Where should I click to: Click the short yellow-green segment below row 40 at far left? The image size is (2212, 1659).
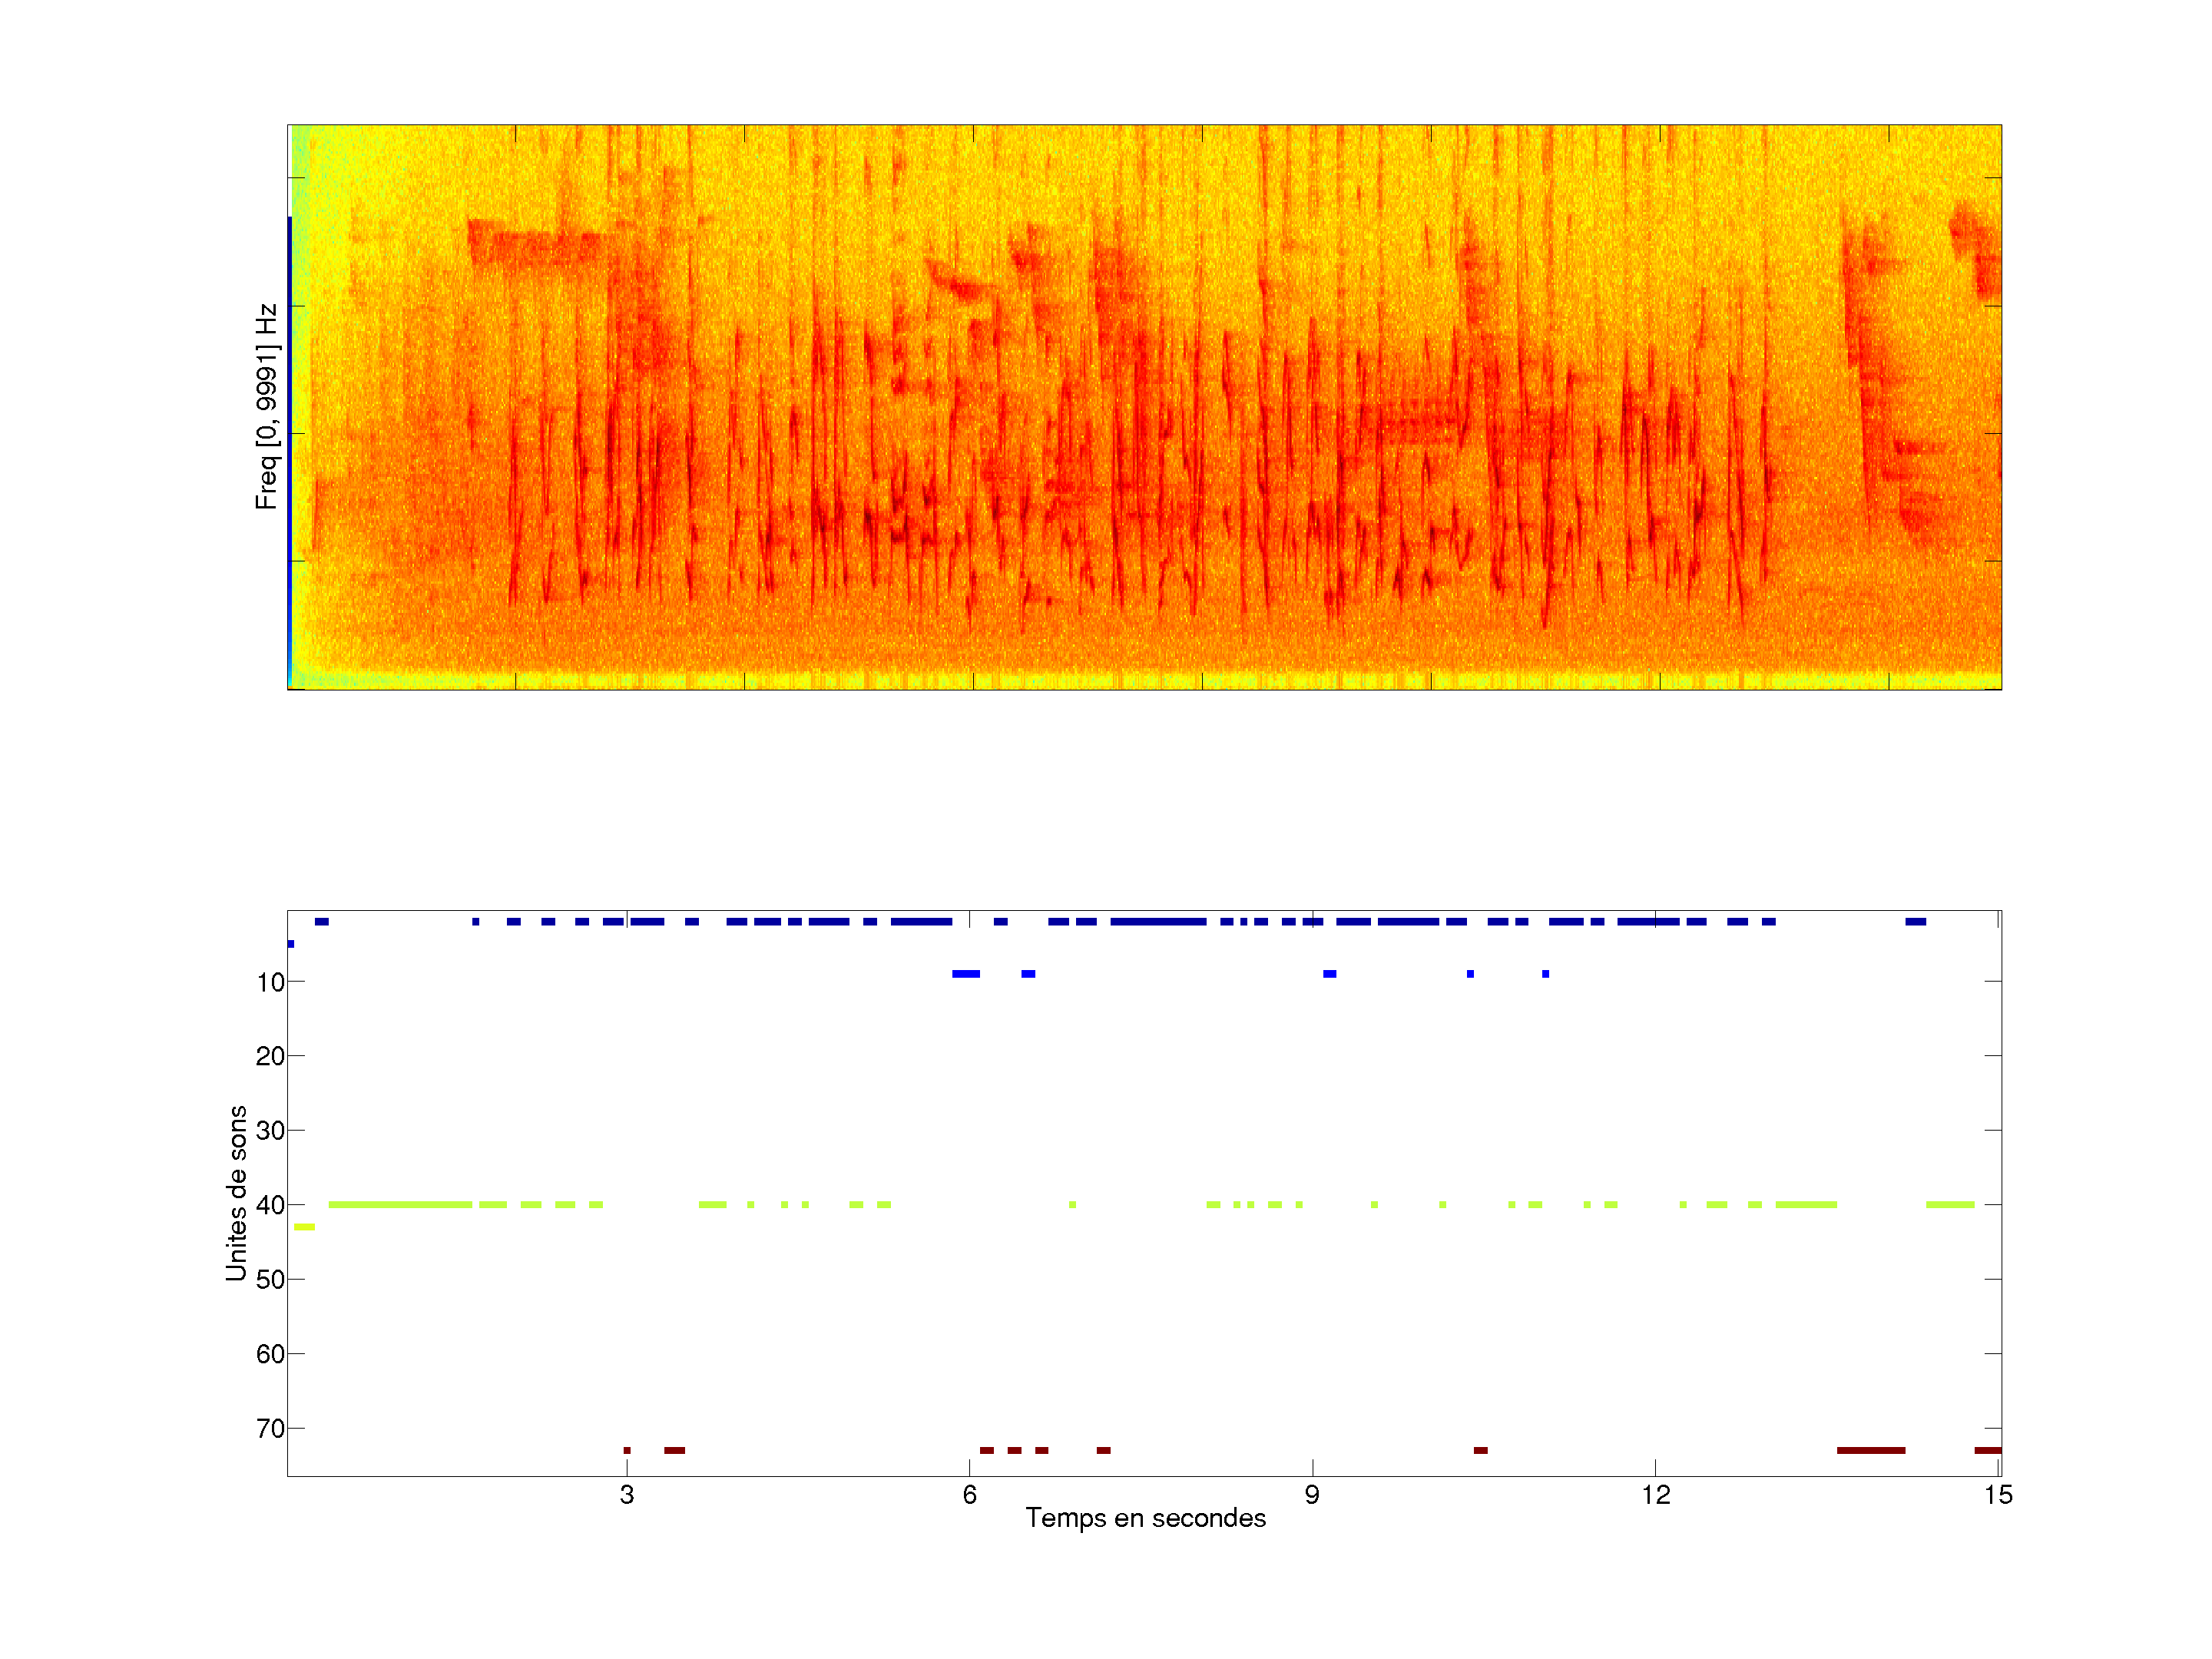[x=304, y=1227]
